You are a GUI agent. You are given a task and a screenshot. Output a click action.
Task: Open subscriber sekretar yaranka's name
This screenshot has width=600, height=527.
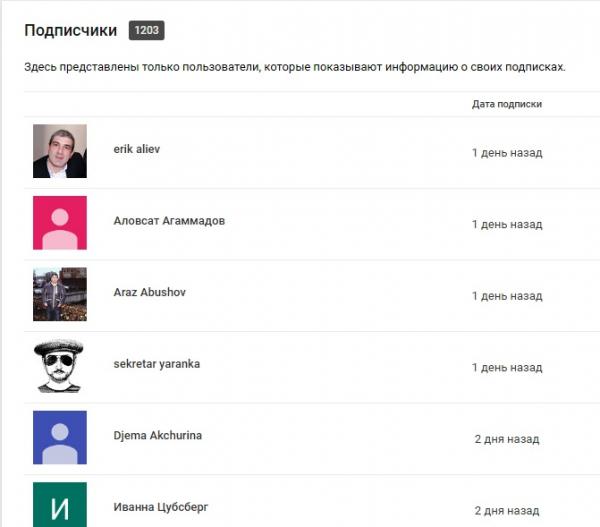(157, 364)
